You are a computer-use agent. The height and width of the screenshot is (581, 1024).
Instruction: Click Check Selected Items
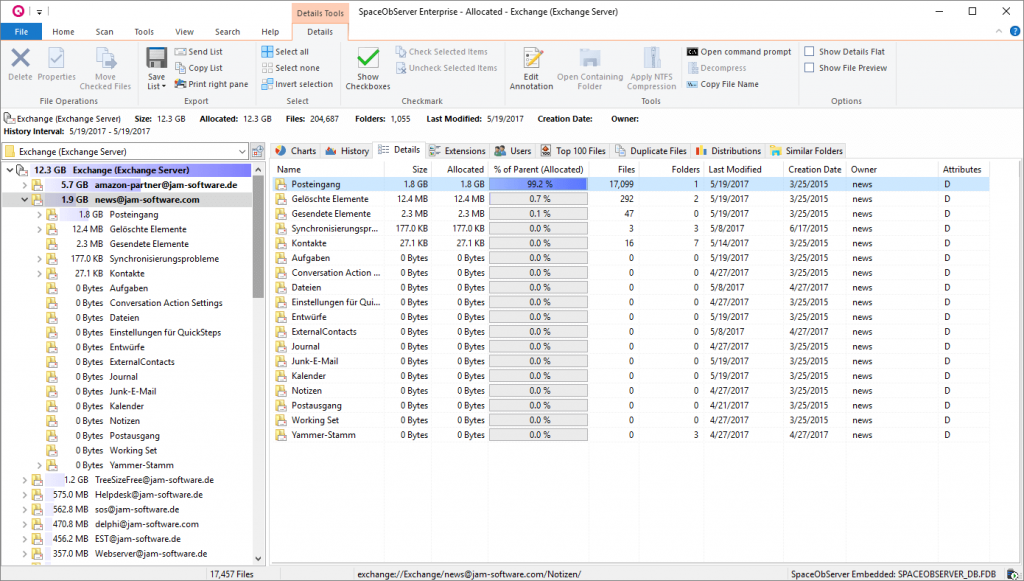pos(442,52)
